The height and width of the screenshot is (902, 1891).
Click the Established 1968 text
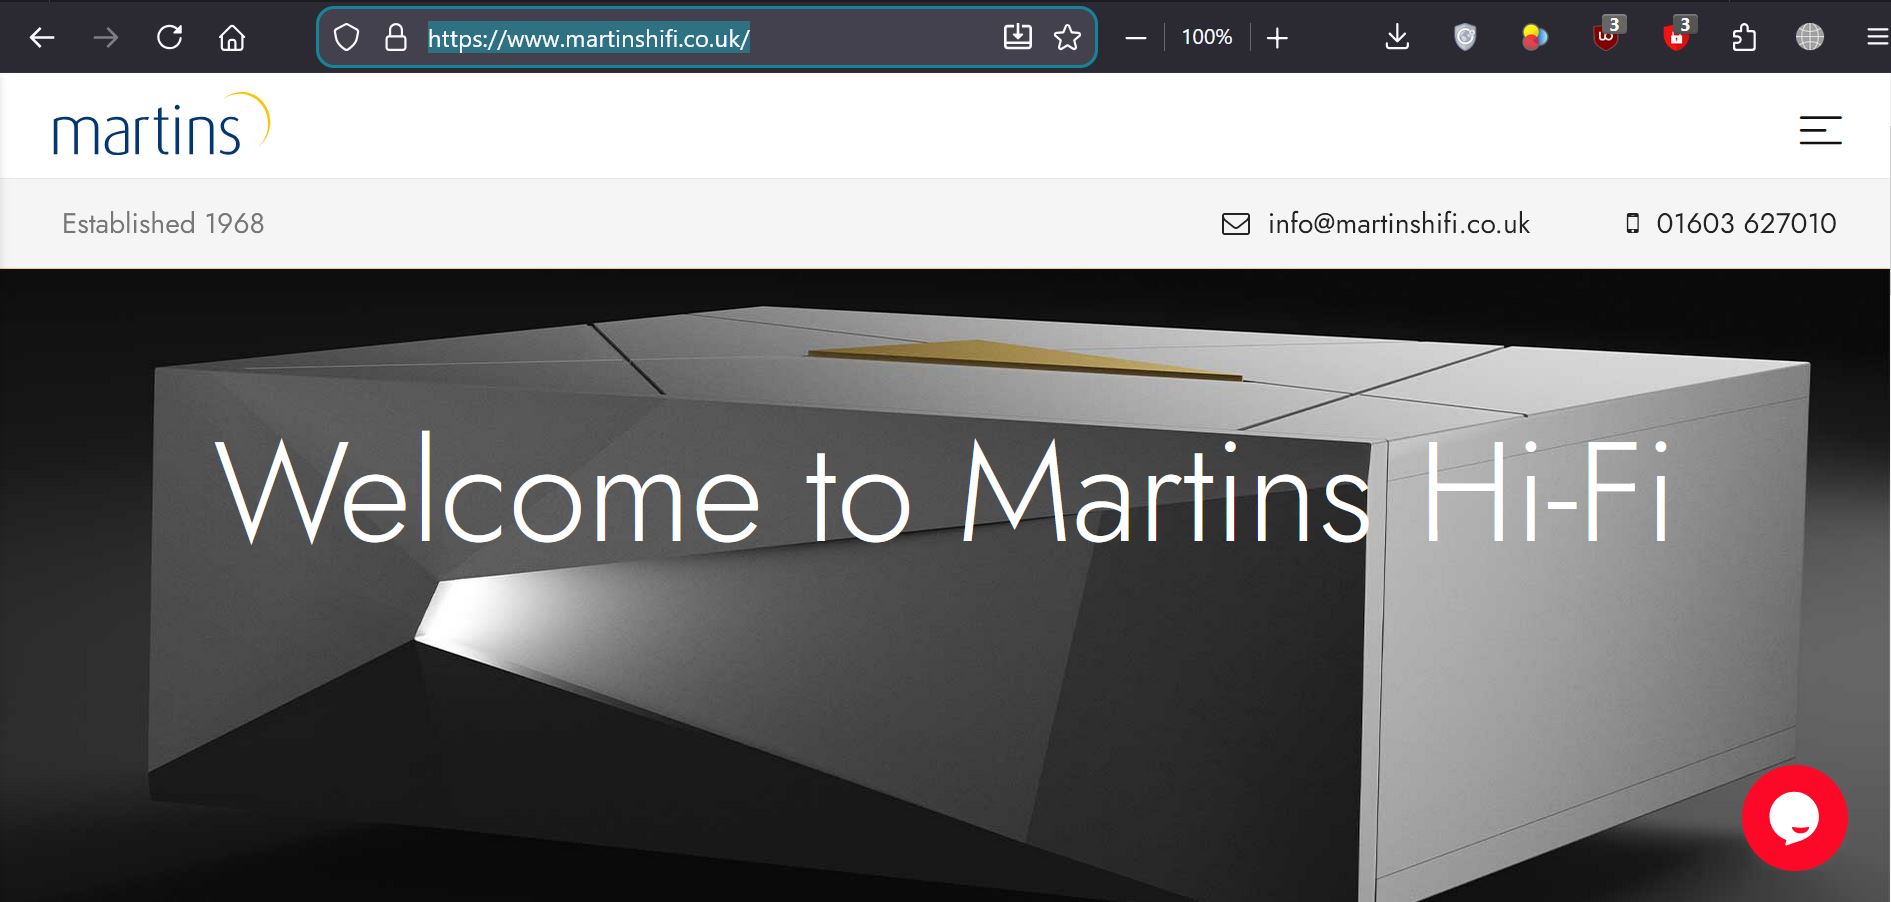(x=163, y=223)
